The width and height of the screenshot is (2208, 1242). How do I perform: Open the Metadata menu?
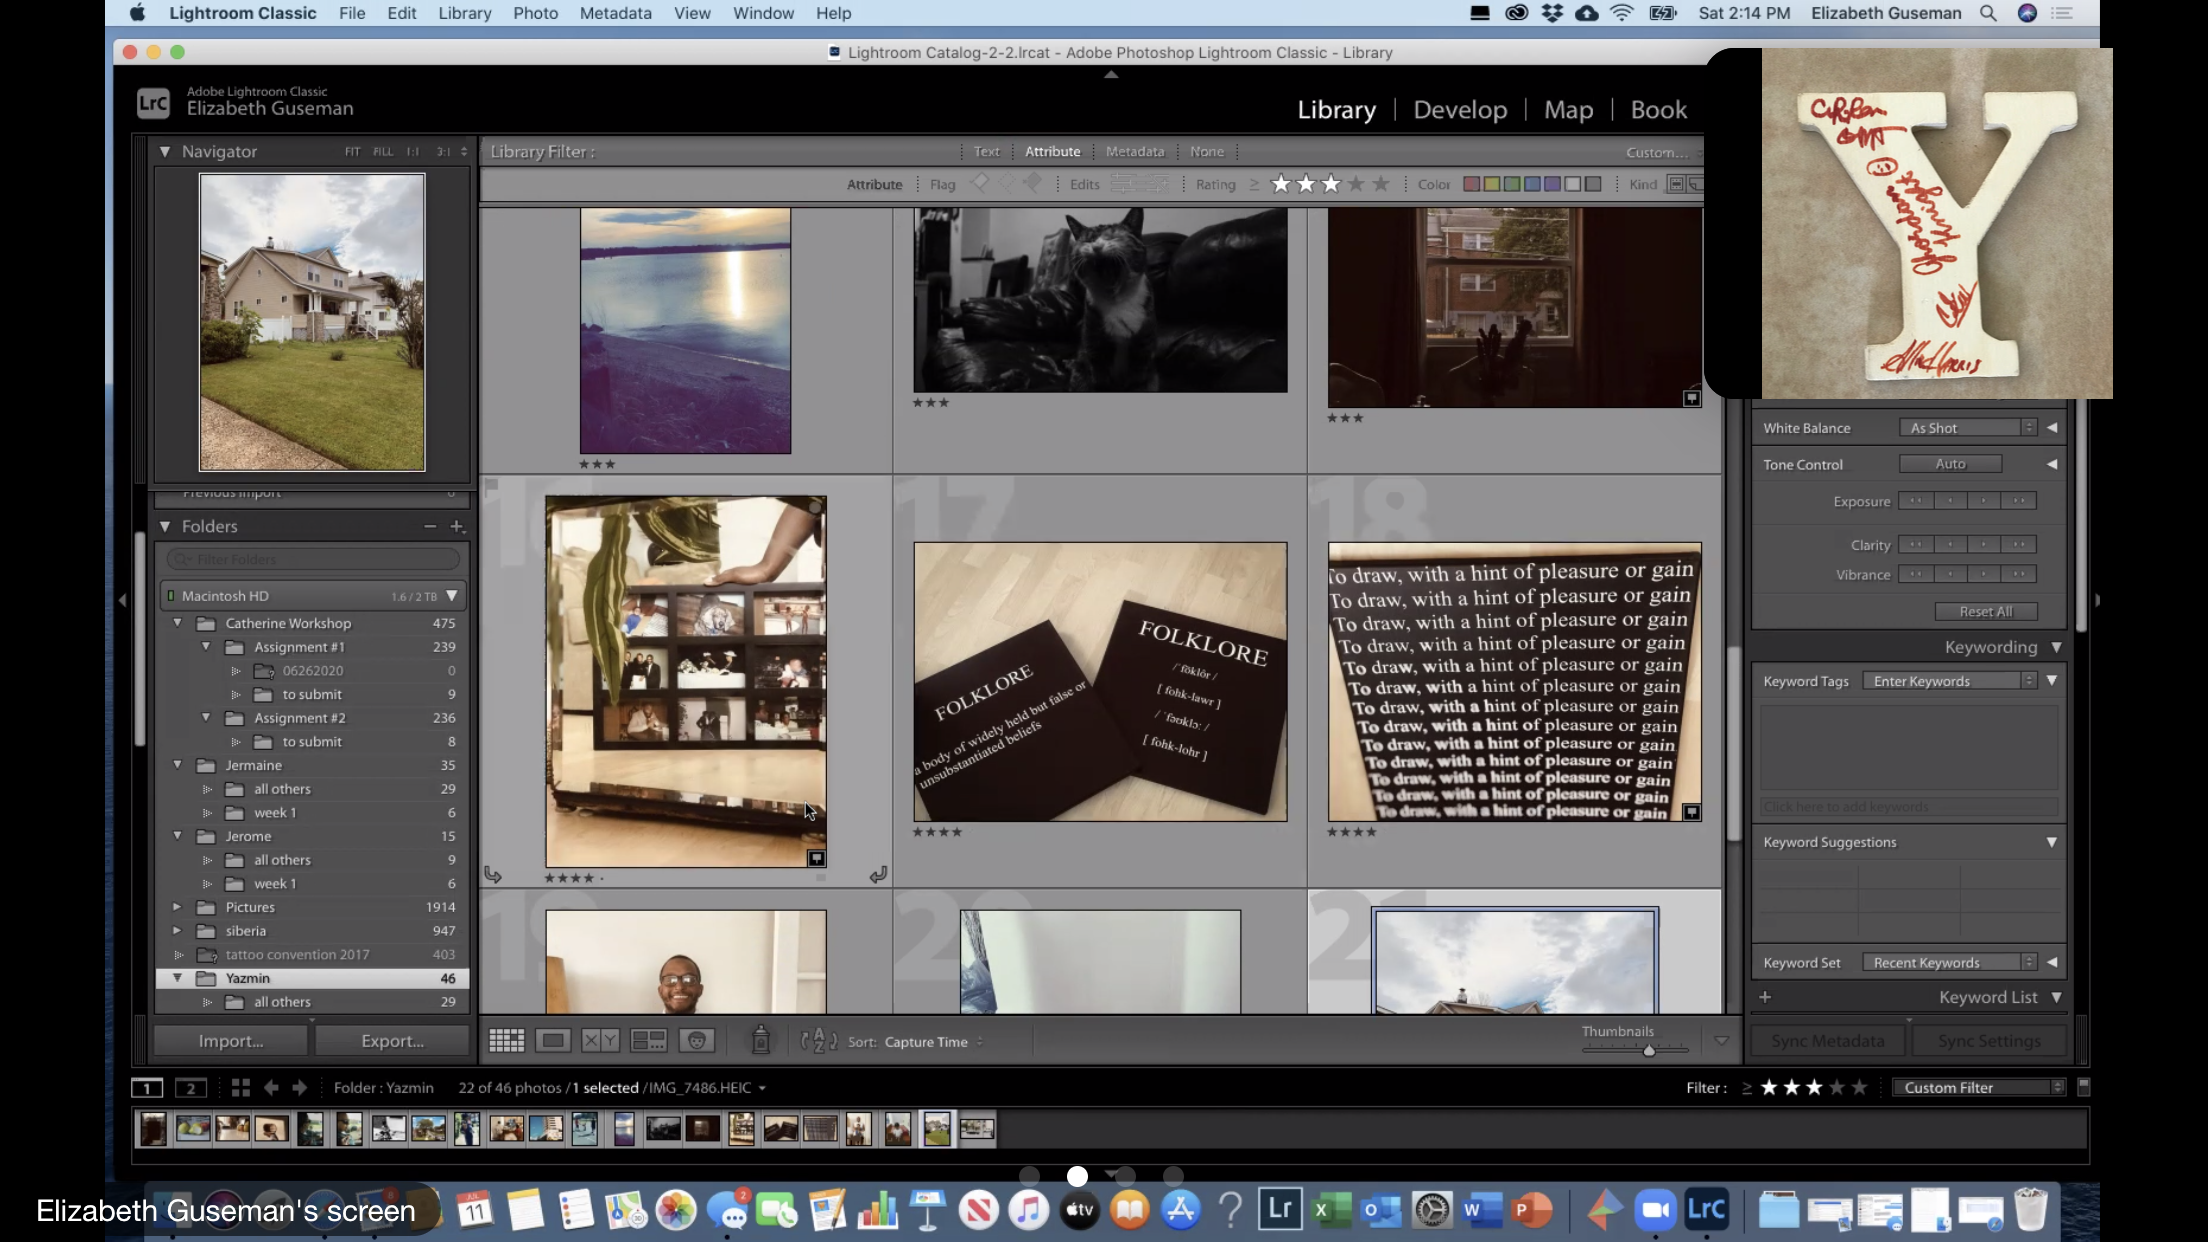[x=615, y=13]
